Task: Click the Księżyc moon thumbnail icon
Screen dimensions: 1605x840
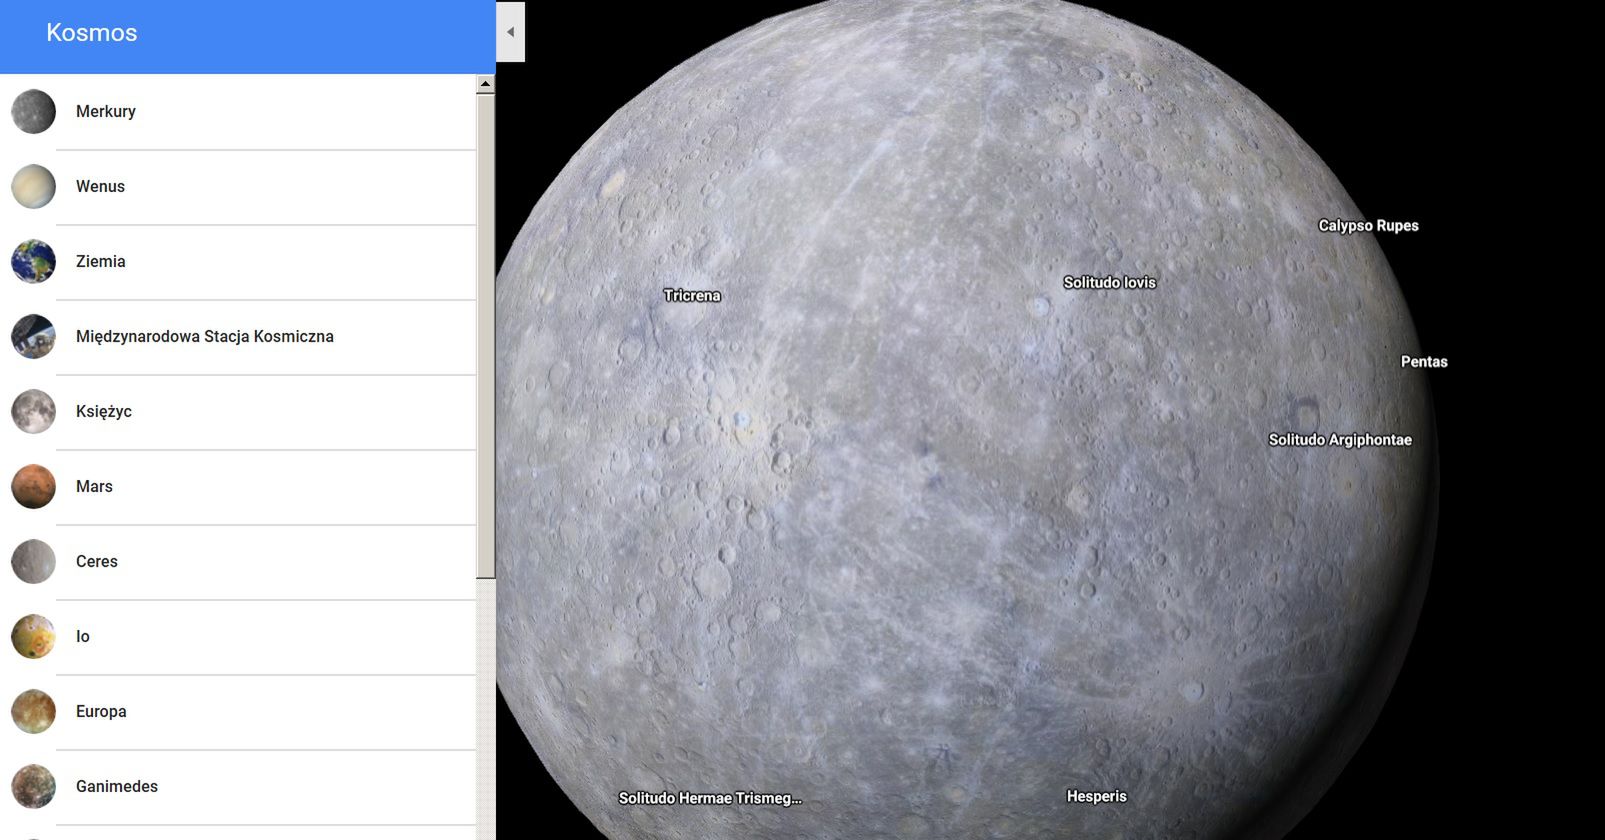Action: pos(33,411)
